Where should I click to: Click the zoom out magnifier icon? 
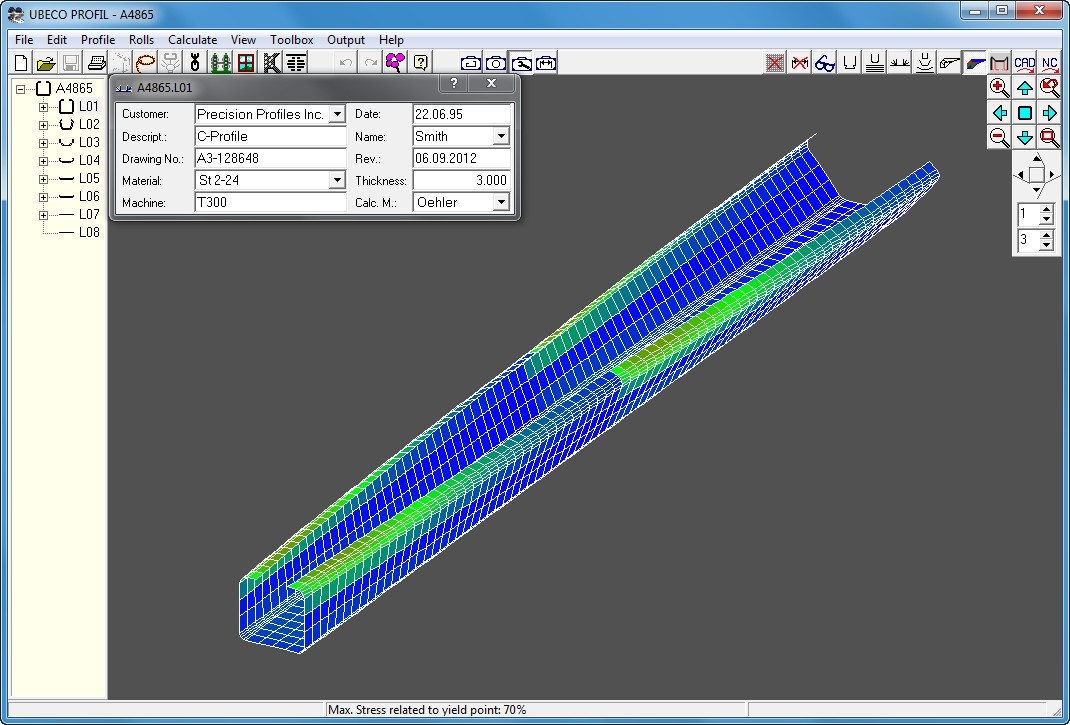point(999,138)
